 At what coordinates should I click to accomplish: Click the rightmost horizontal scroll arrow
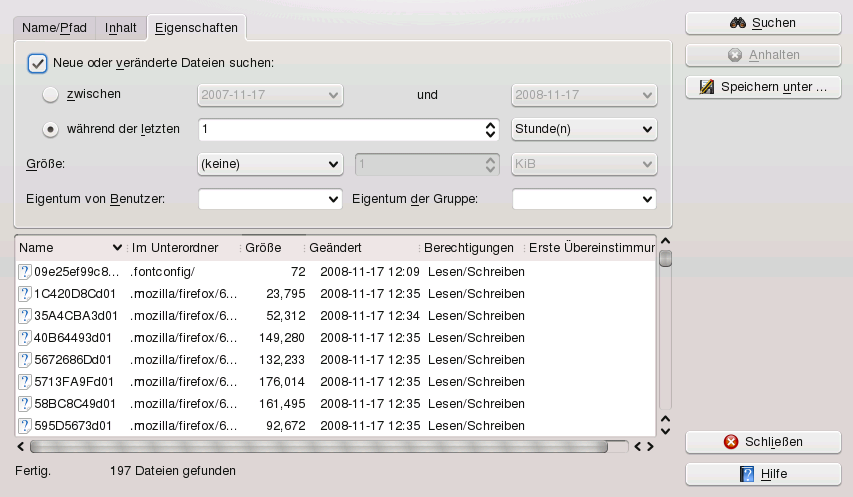pos(650,447)
